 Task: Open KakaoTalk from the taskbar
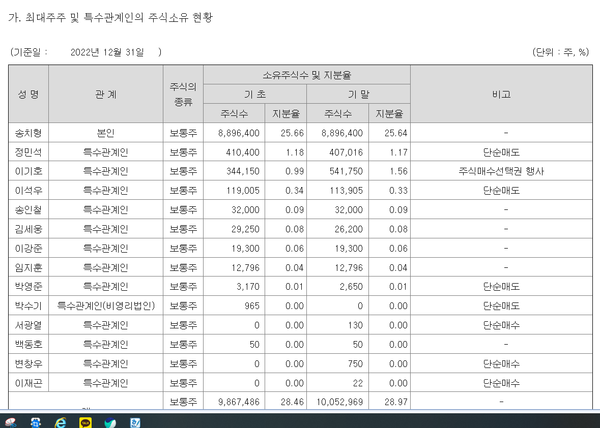pos(85,423)
